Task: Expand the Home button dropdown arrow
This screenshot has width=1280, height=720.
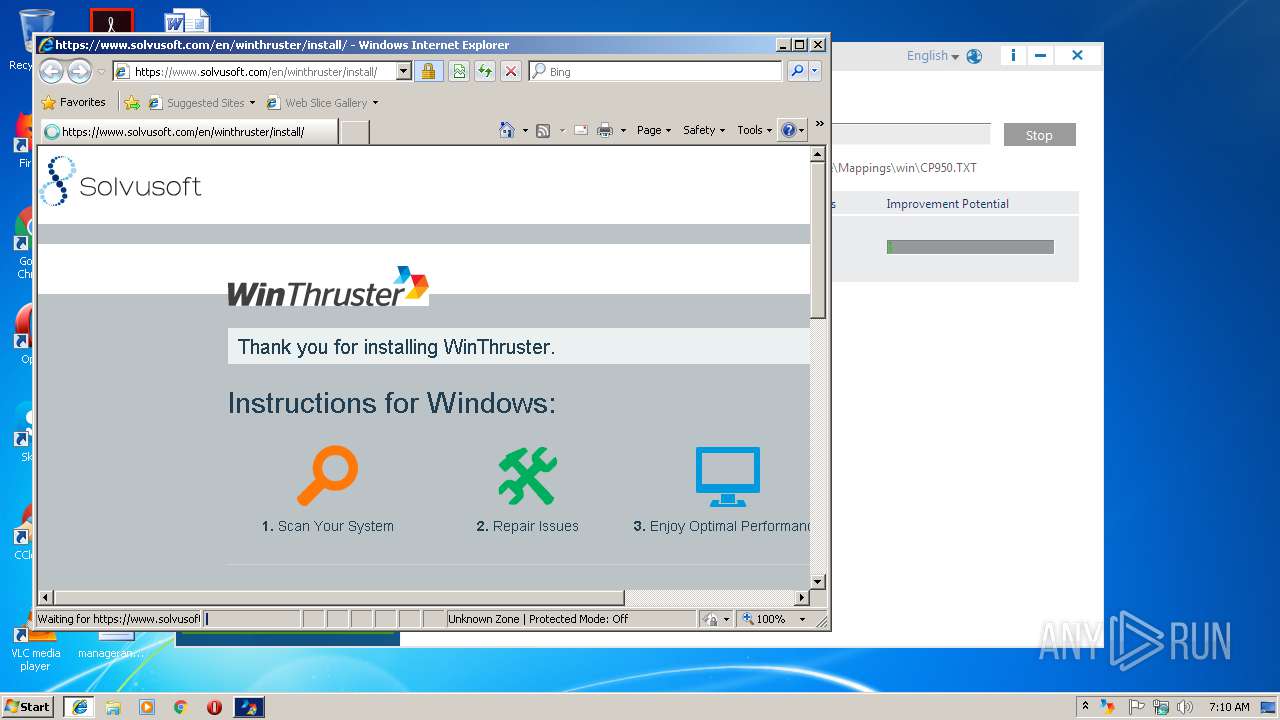Action: click(525, 130)
